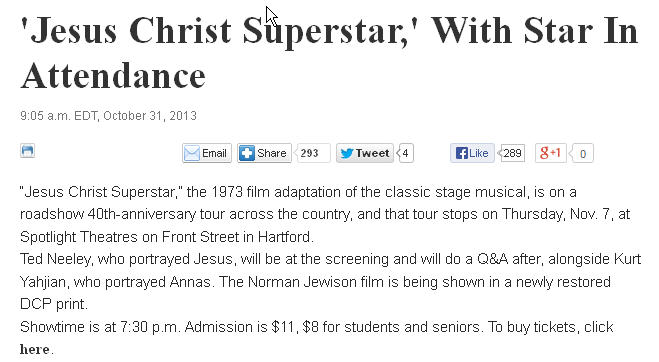Click the paragraph mentioning Ted Neeley
659x362 pixels.
click(330, 281)
